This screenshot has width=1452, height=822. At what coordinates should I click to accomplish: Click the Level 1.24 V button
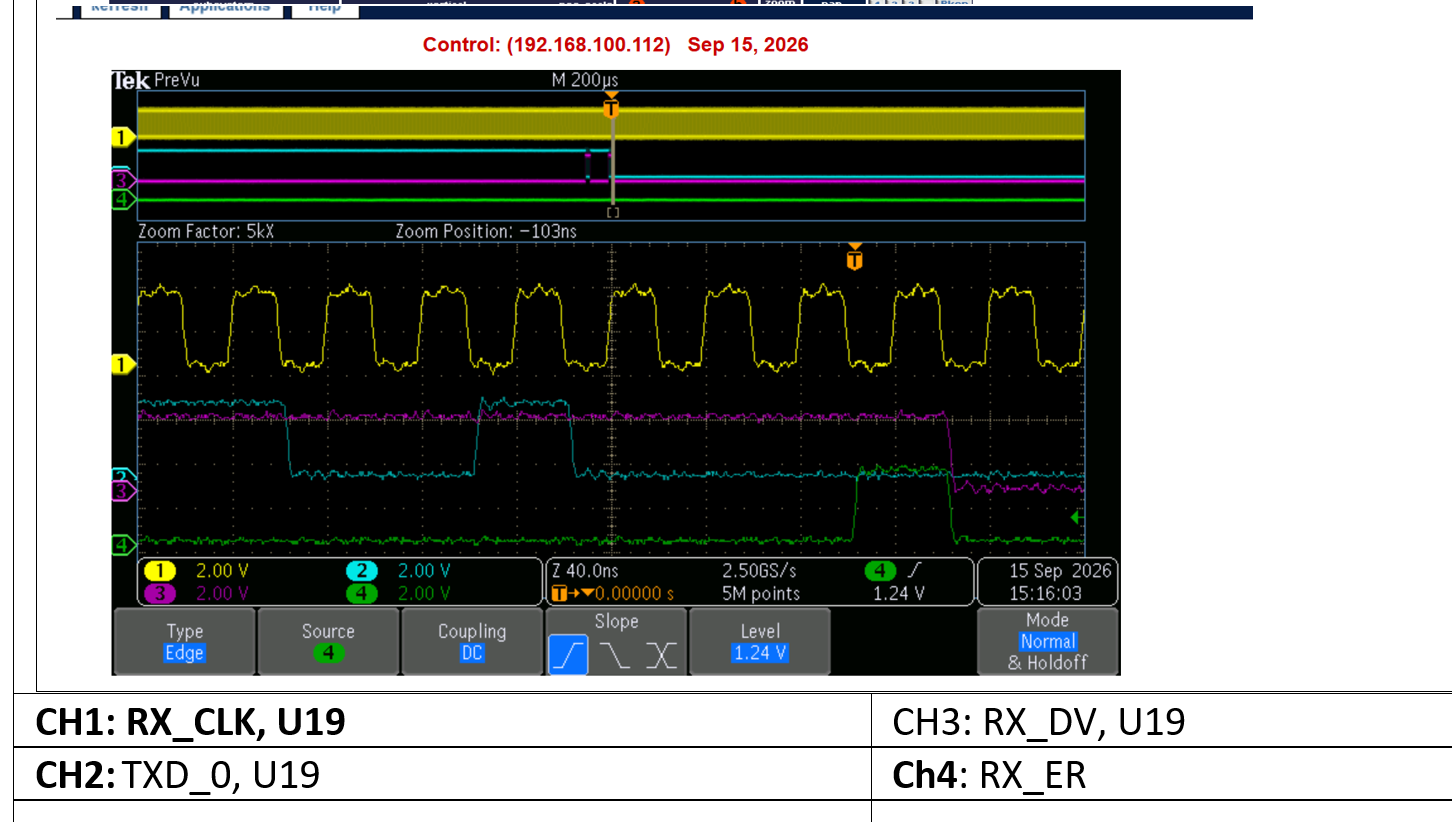(760, 641)
